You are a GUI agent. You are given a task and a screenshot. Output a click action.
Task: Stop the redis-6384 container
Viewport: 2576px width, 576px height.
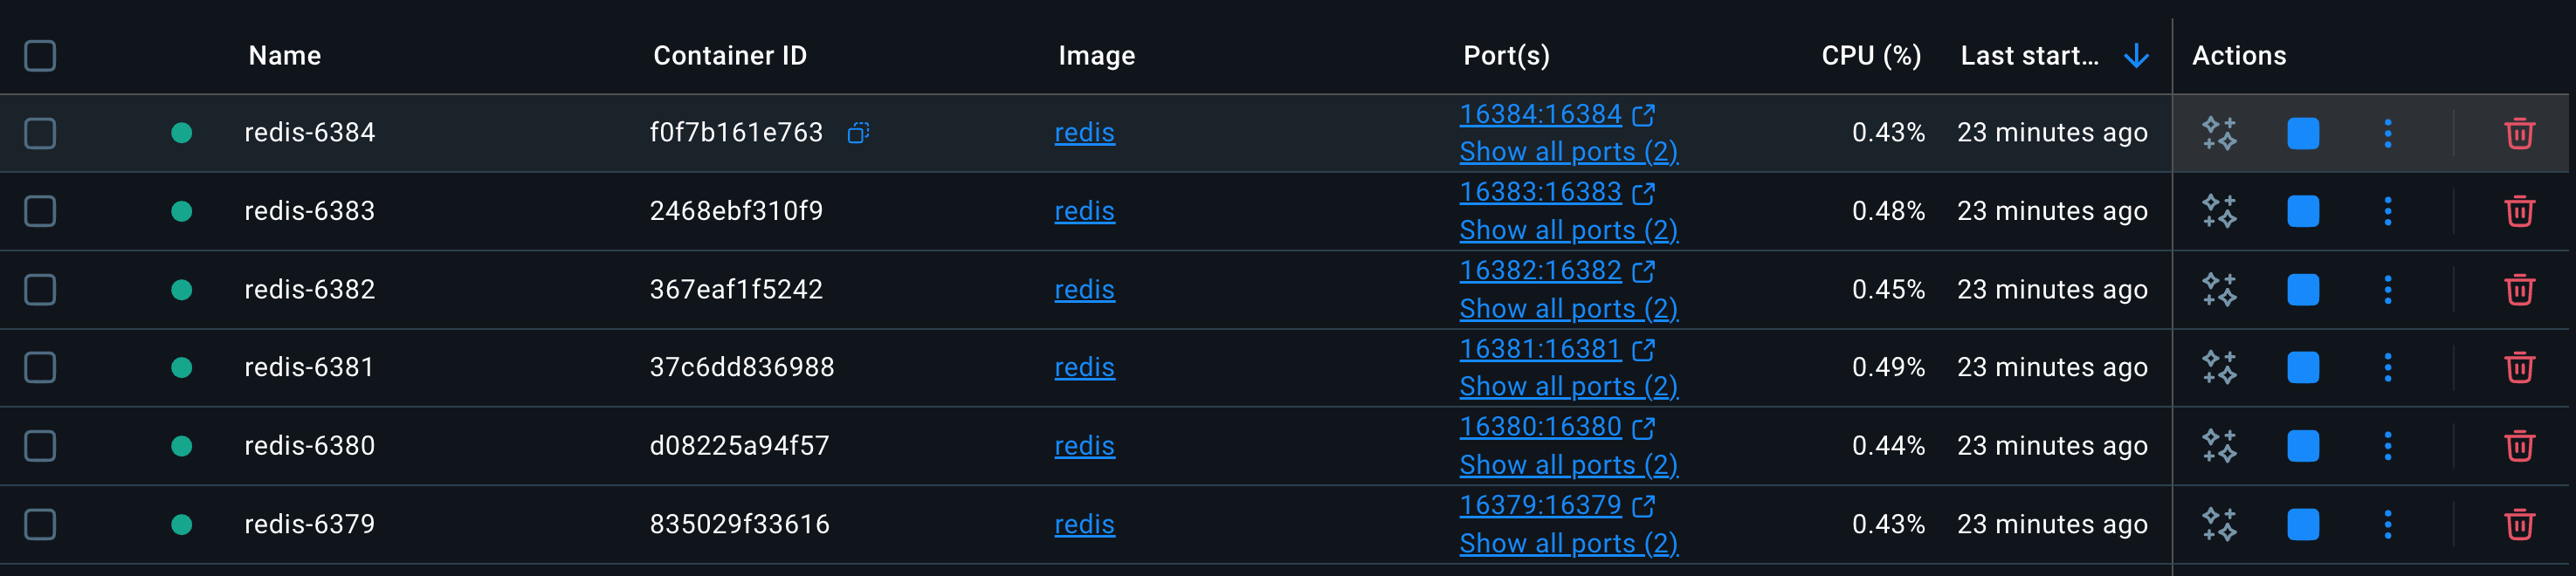click(x=2302, y=133)
